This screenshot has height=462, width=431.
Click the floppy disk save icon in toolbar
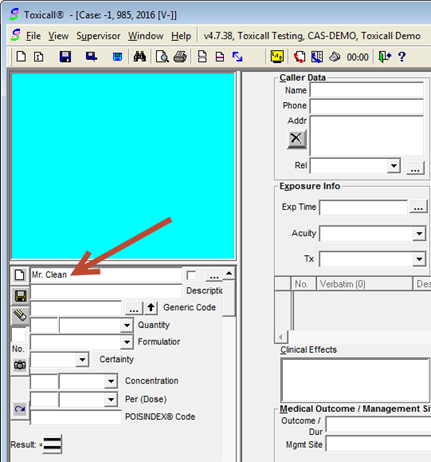[x=65, y=57]
